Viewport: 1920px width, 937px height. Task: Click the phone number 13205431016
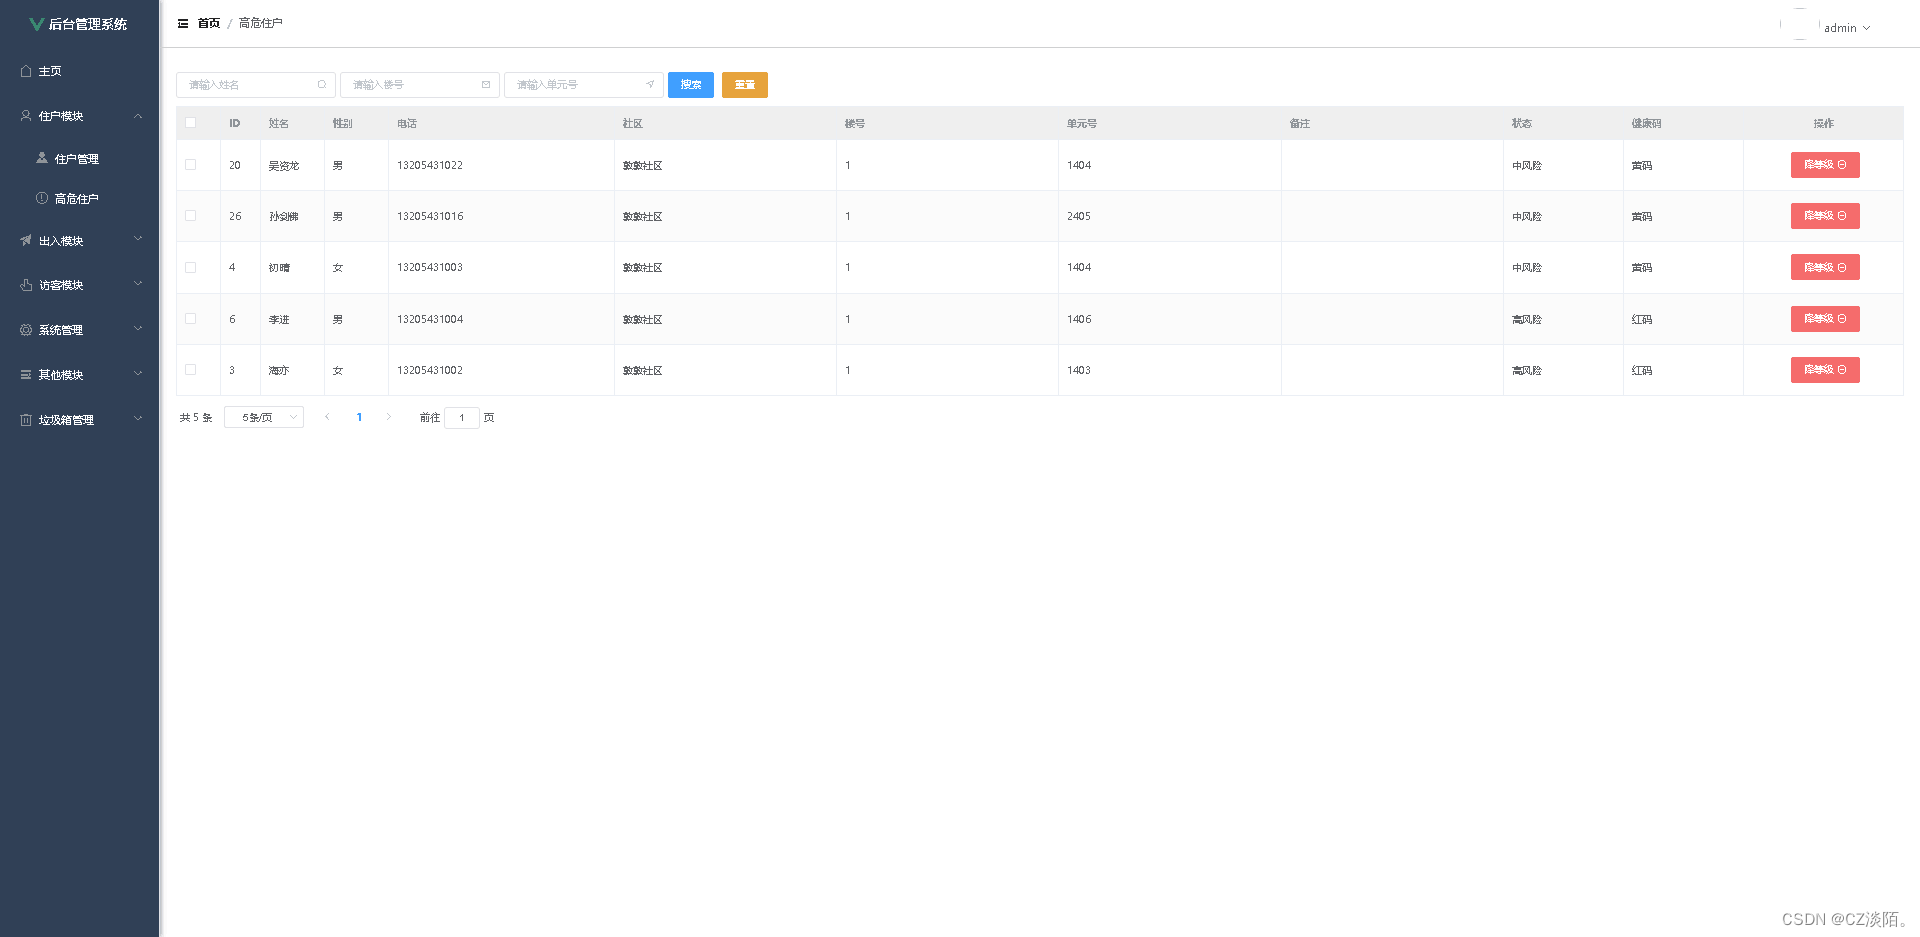pos(430,216)
